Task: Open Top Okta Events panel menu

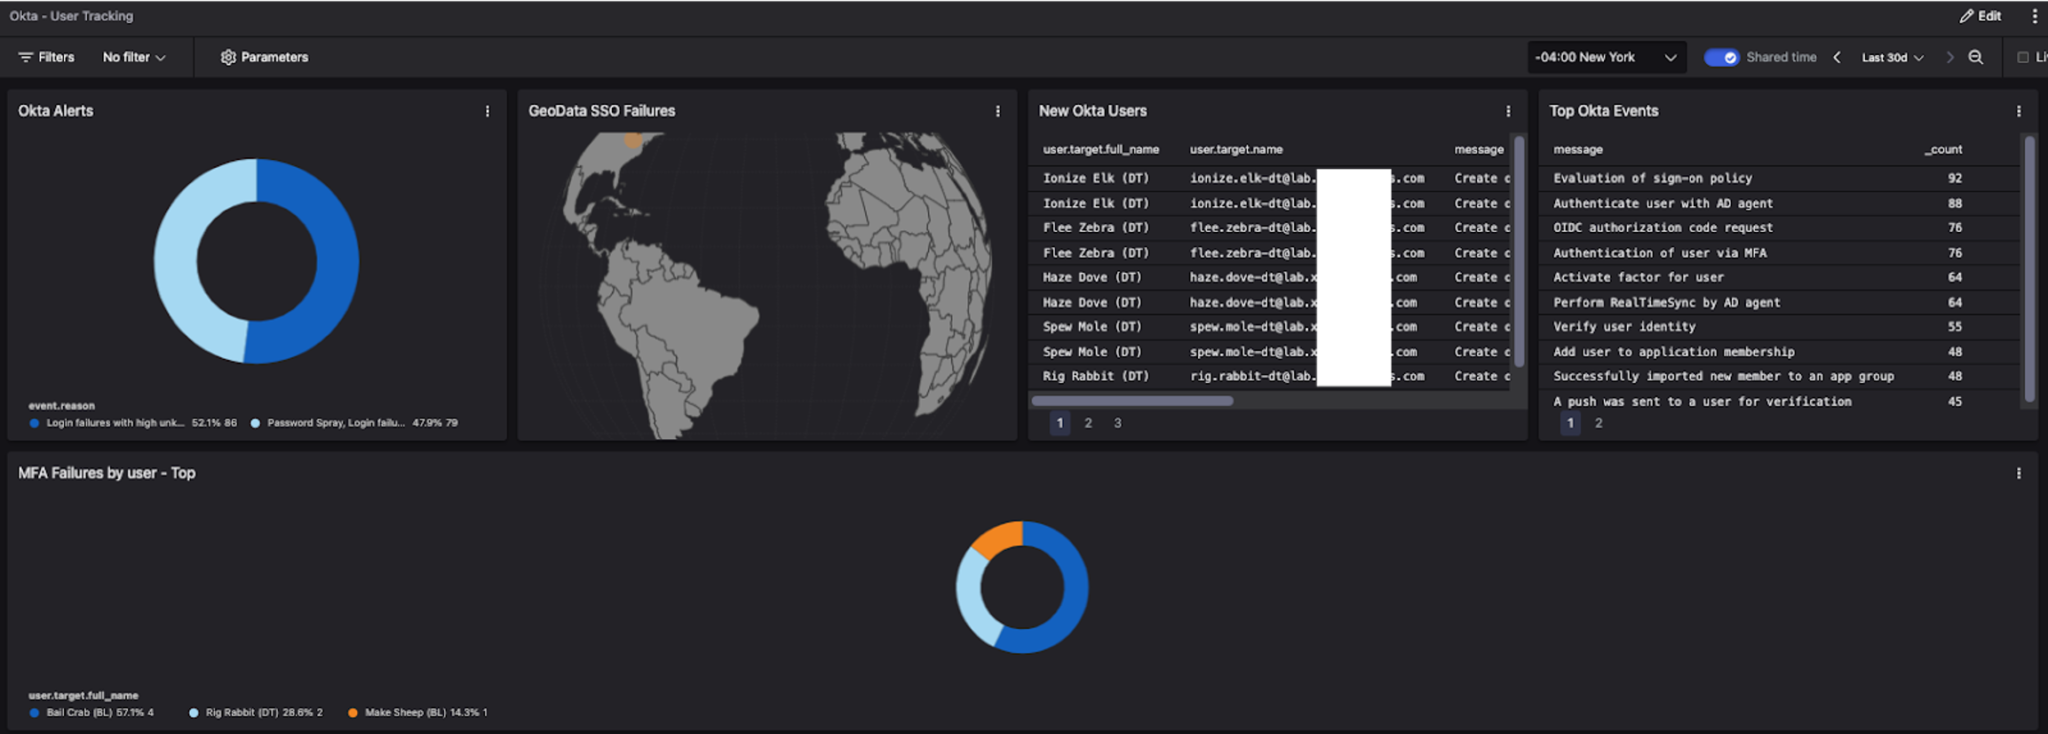Action: (x=2018, y=111)
